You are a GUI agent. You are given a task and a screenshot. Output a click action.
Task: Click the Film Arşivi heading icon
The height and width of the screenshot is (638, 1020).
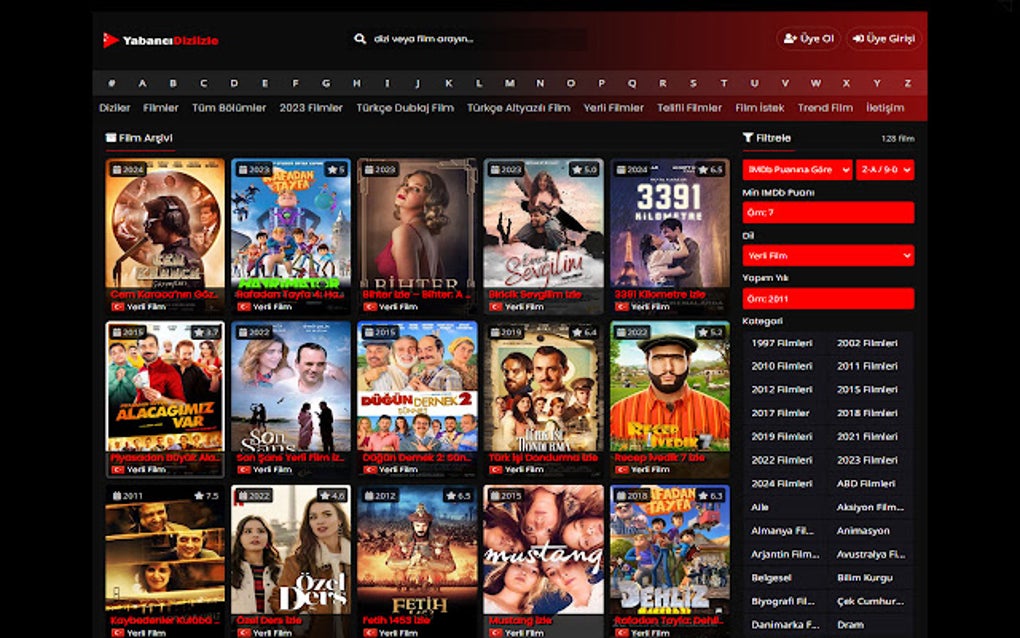pos(111,138)
